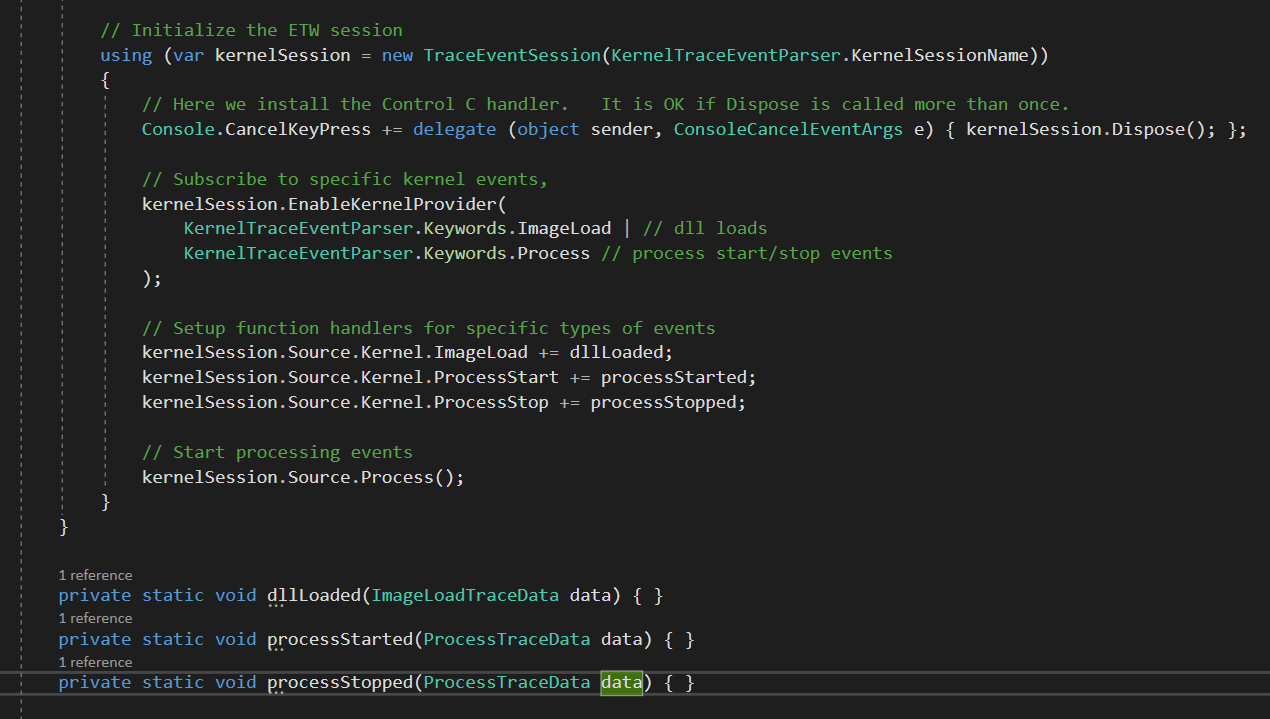Click the closing brace after the using block
This screenshot has height=719, width=1270.
pyautogui.click(x=105, y=501)
